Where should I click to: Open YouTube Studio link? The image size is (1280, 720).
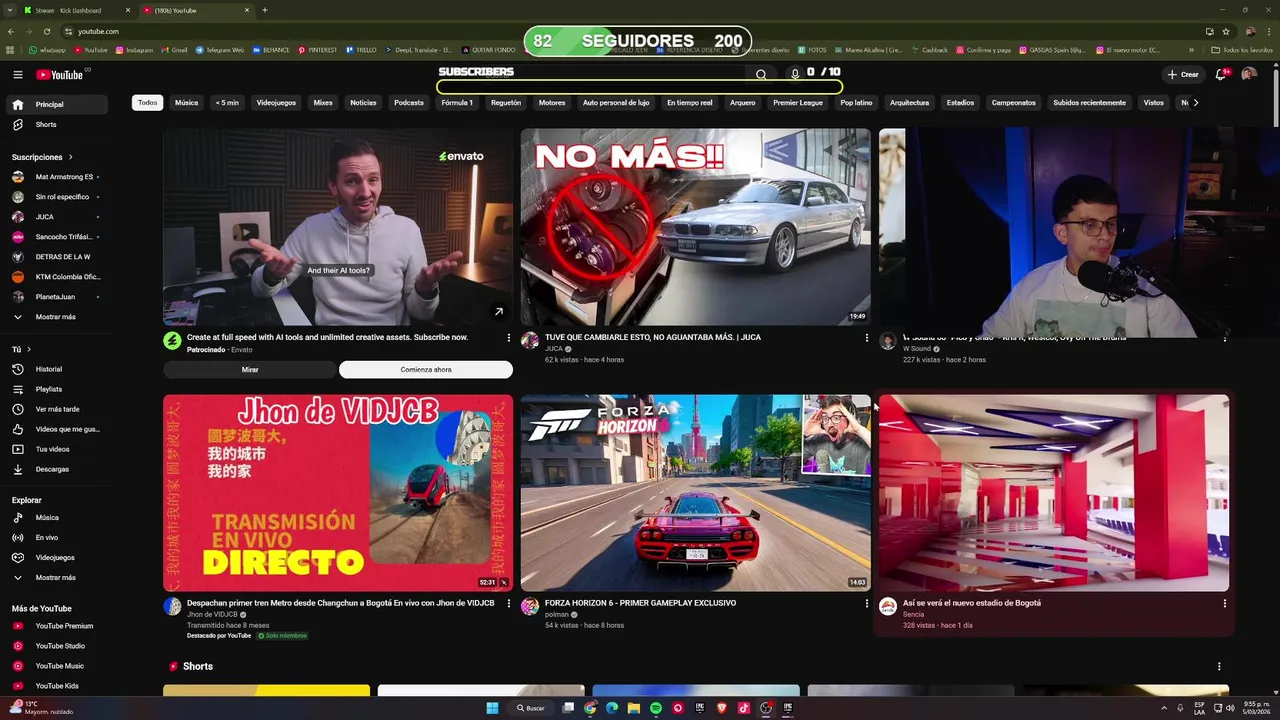(x=60, y=646)
